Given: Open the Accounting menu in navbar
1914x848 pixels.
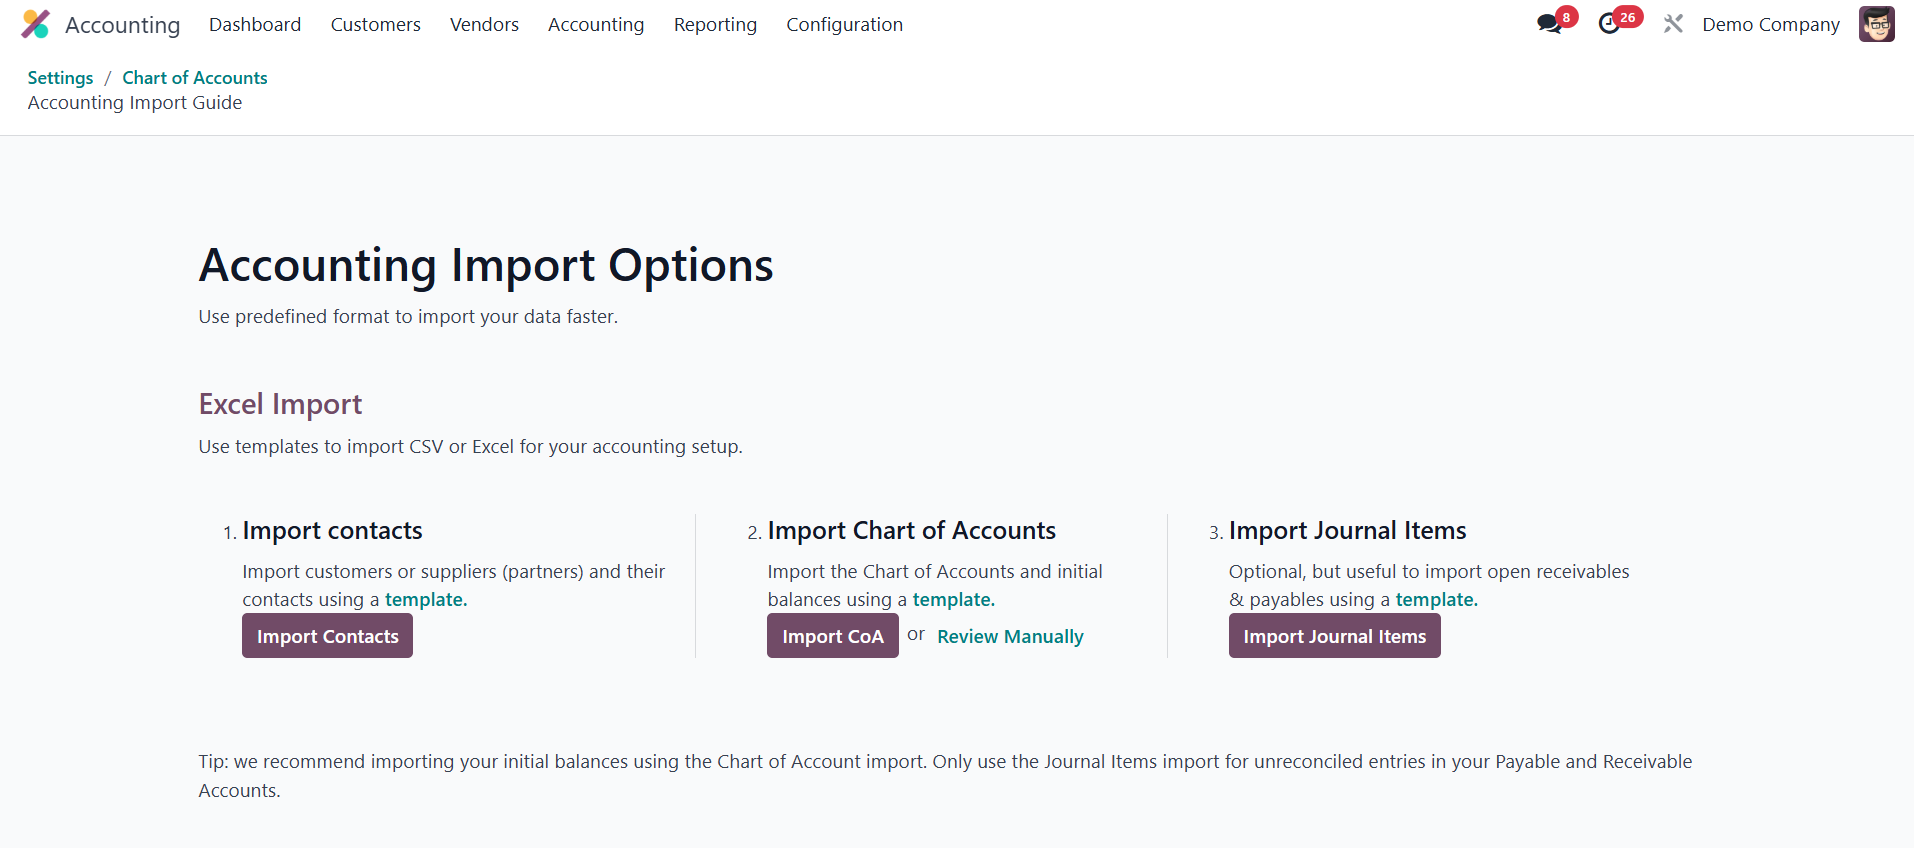Looking at the screenshot, I should click(596, 24).
